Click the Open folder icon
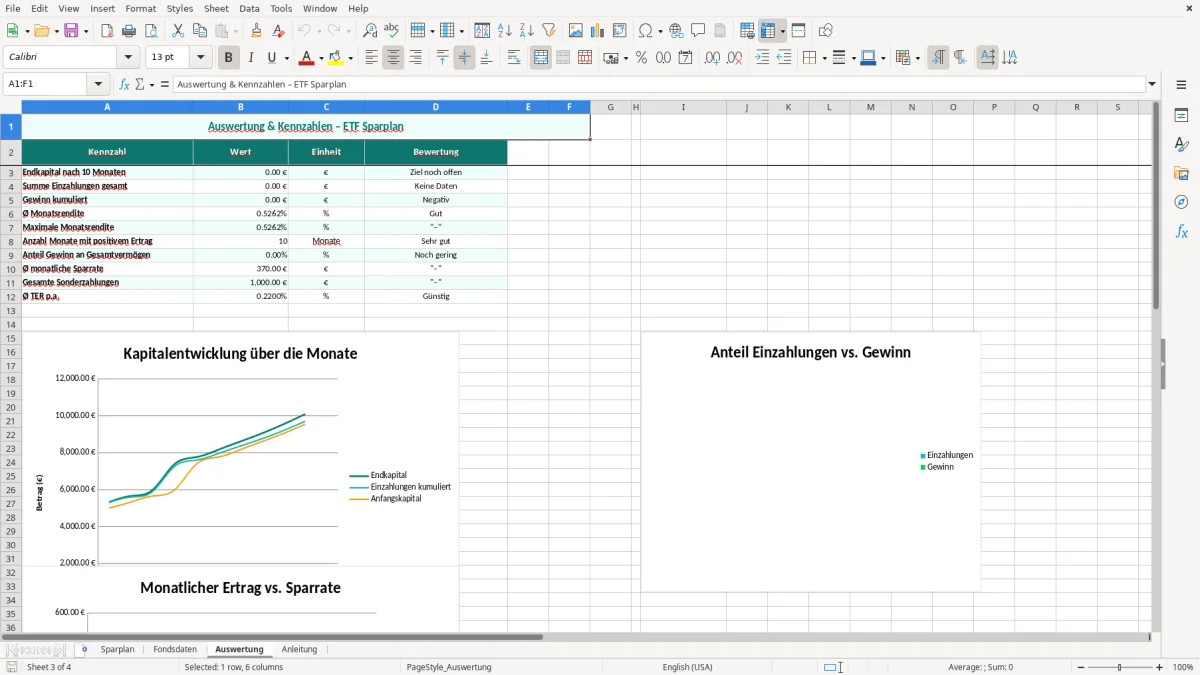1200x675 pixels. (x=41, y=31)
